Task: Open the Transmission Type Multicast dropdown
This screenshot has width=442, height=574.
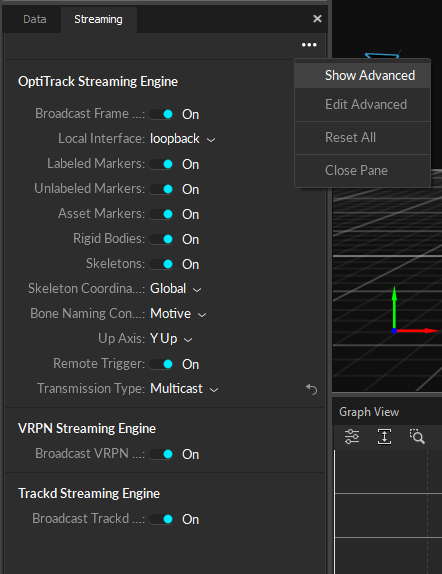Action: pyautogui.click(x=184, y=389)
